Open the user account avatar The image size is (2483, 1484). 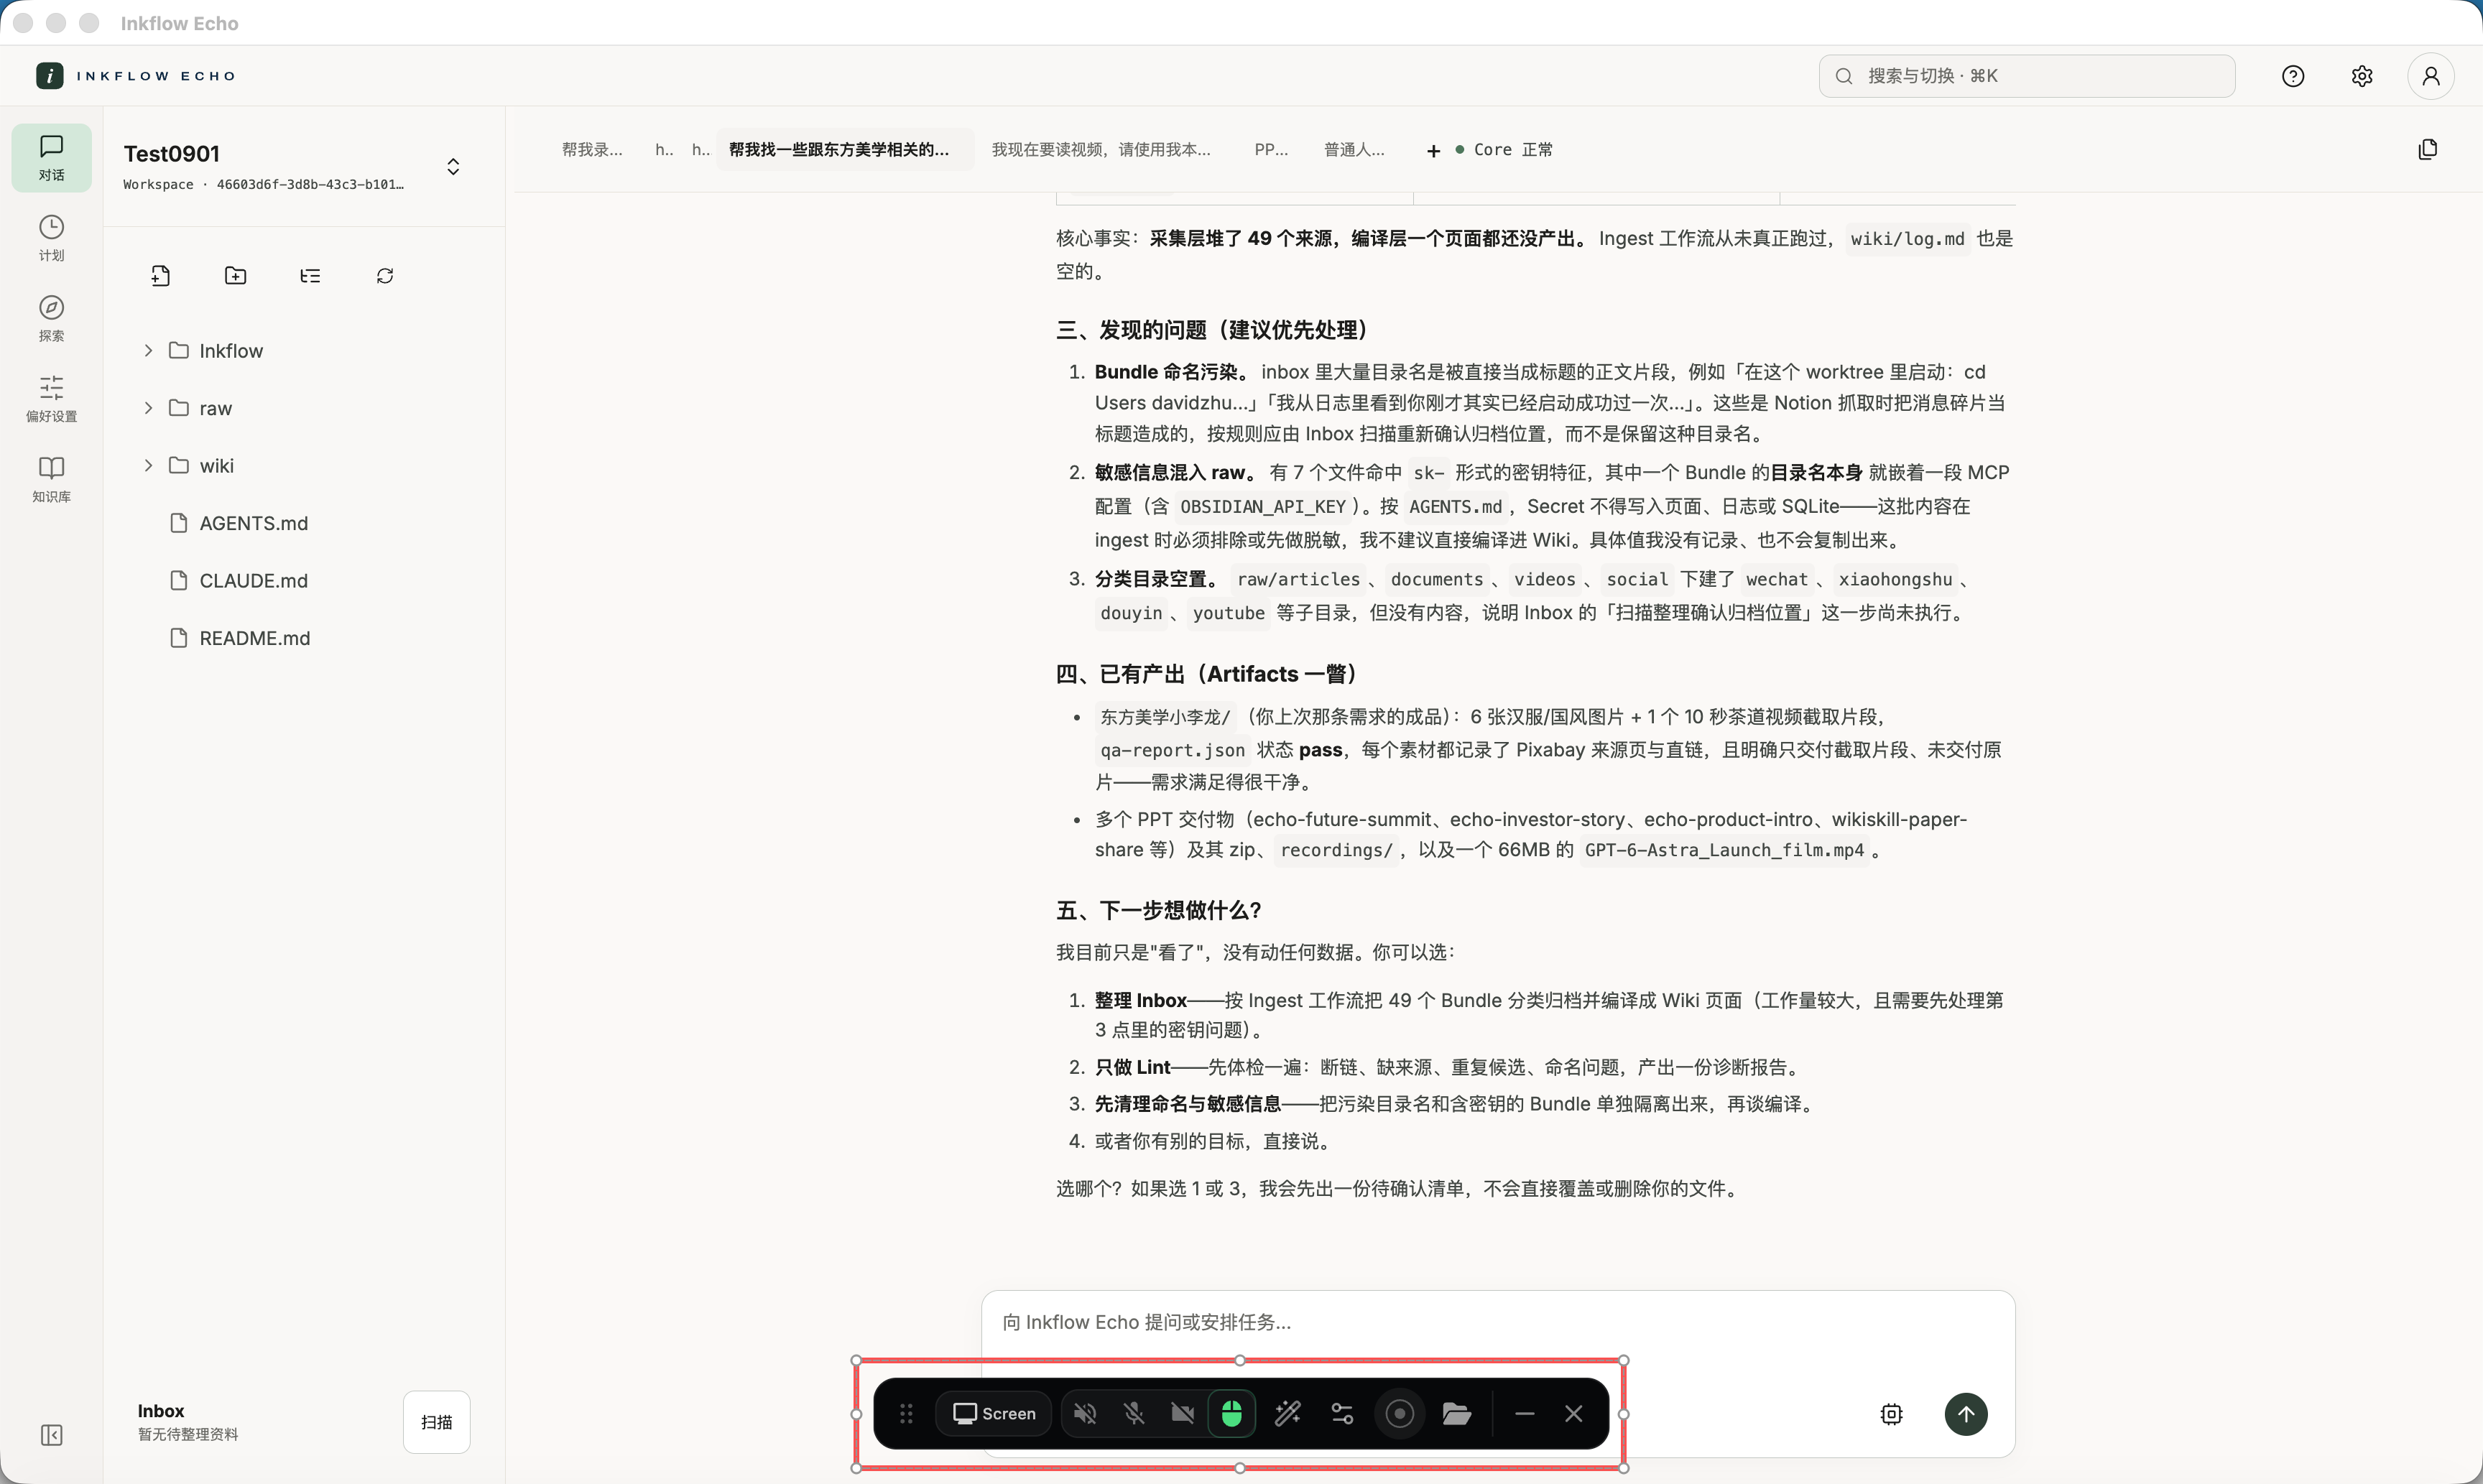click(2431, 76)
